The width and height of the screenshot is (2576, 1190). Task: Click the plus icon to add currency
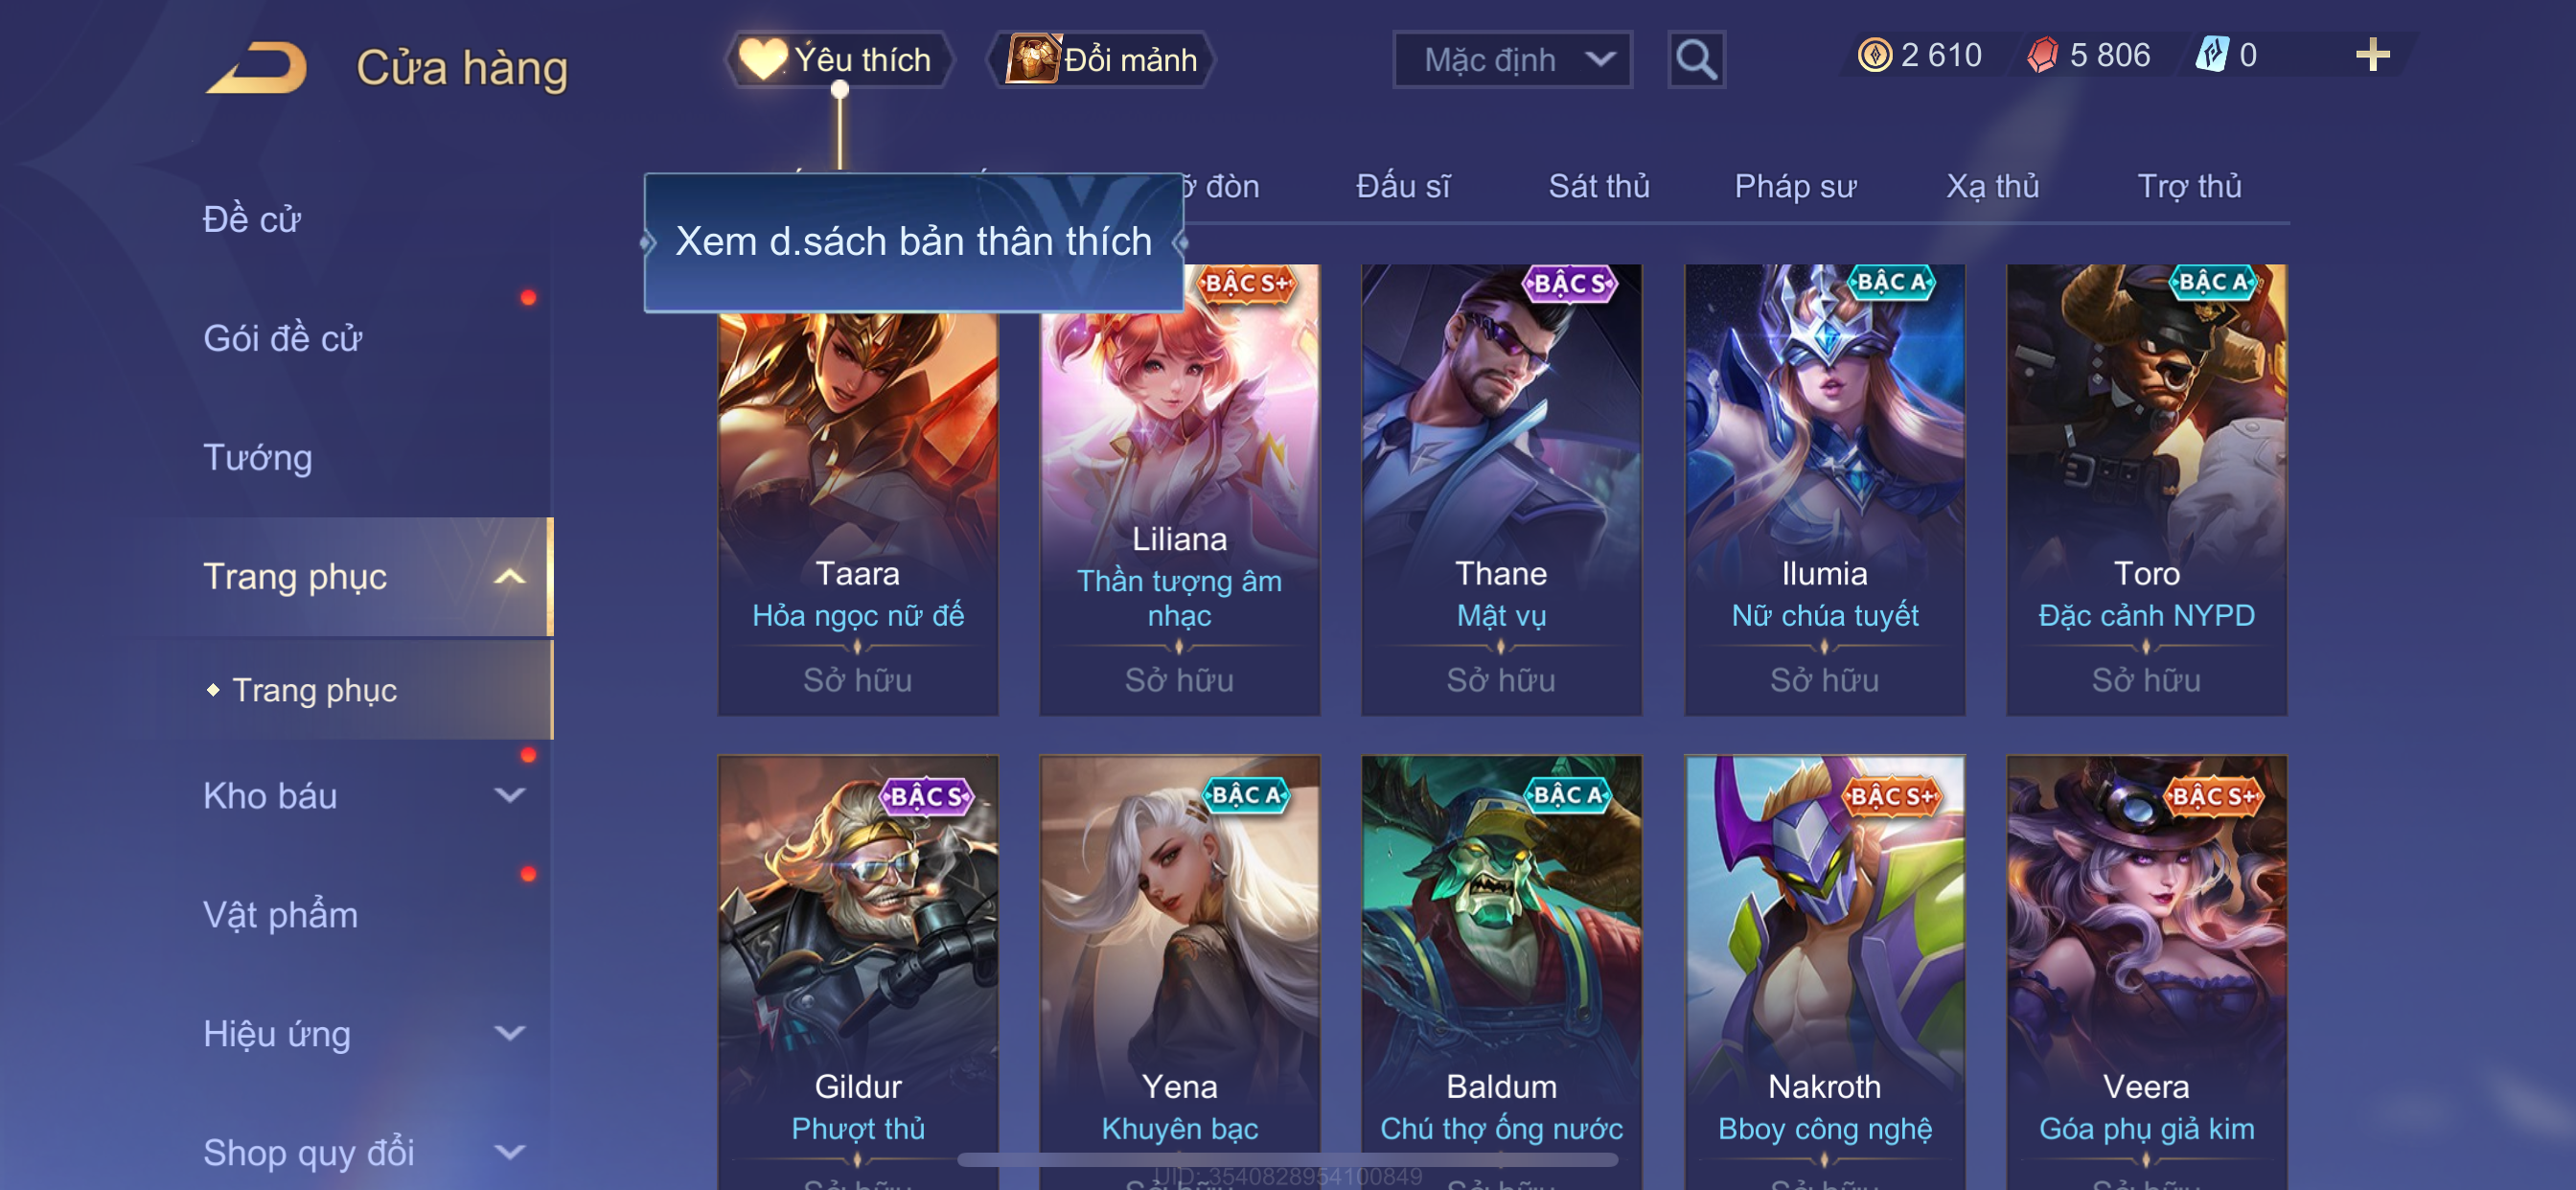2372,55
